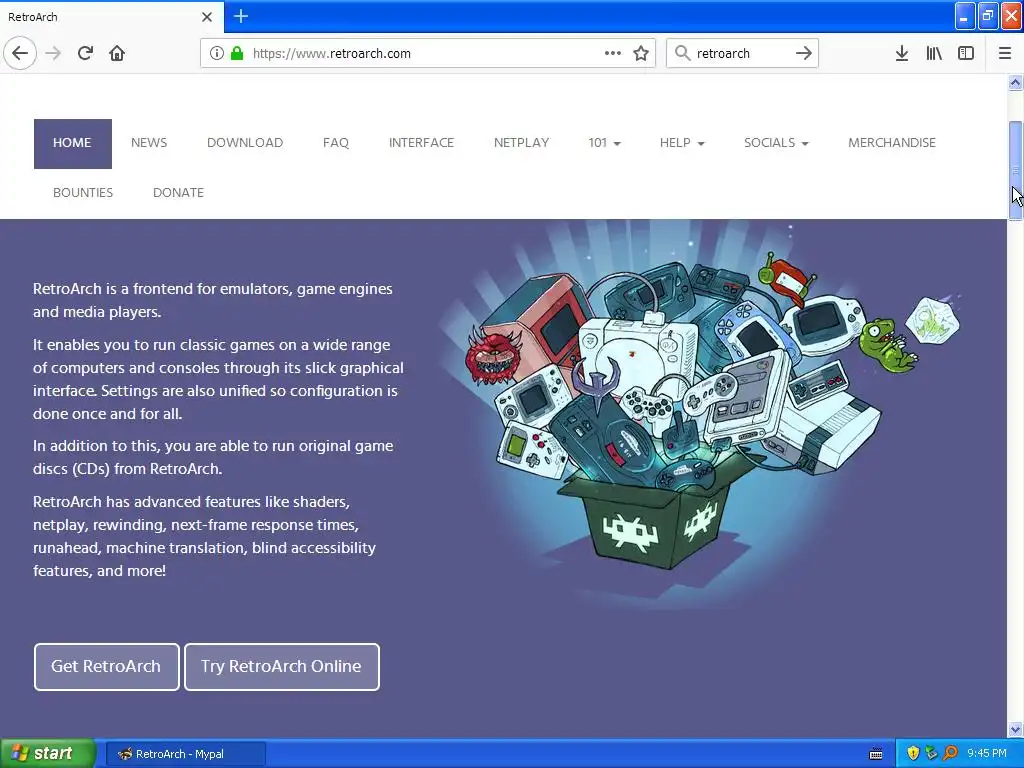Viewport: 1024px width, 768px height.
Task: Open the Windows start menu
Action: point(47,753)
